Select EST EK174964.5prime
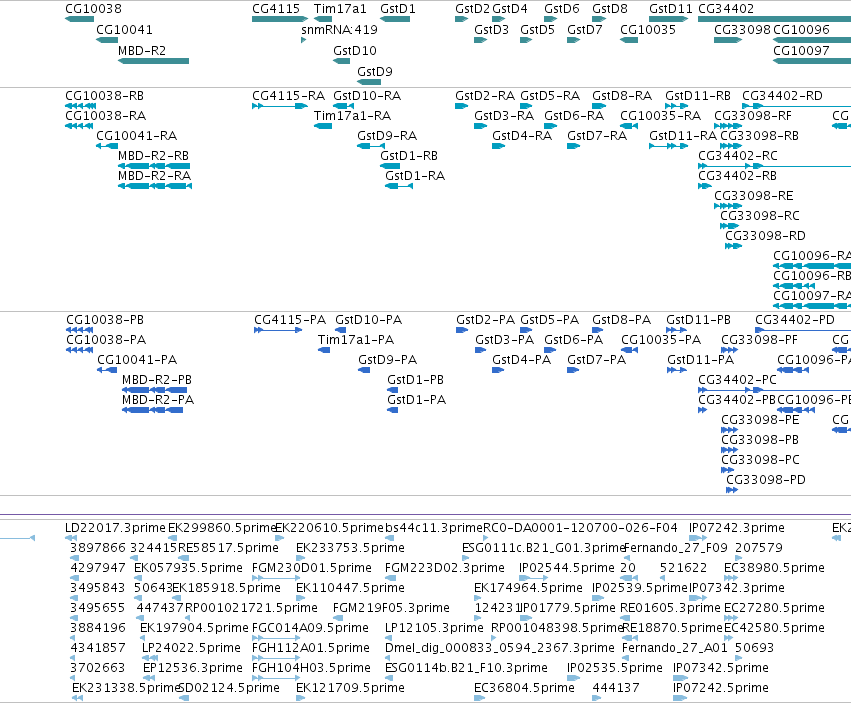This screenshot has width=851, height=703. click(528, 588)
